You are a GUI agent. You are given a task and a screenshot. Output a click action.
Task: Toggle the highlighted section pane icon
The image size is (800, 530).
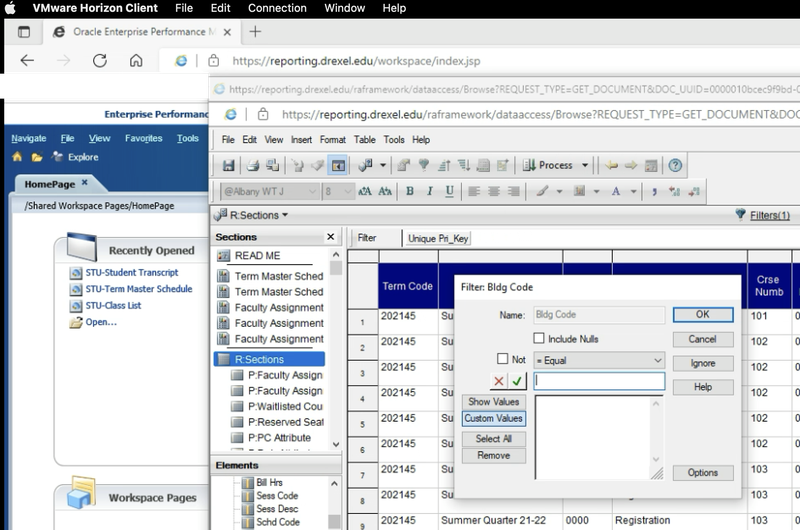(338, 165)
